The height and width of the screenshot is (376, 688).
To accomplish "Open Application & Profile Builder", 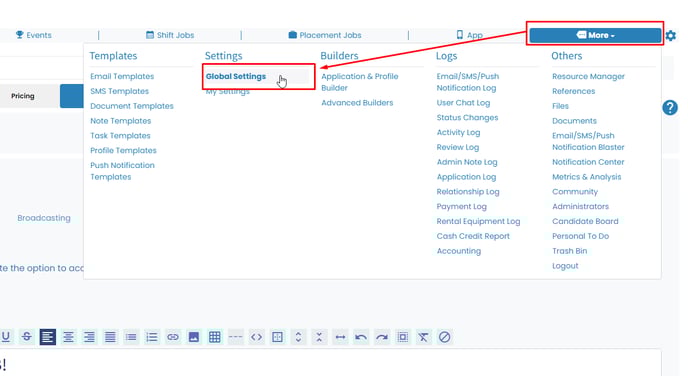I will pyautogui.click(x=360, y=82).
